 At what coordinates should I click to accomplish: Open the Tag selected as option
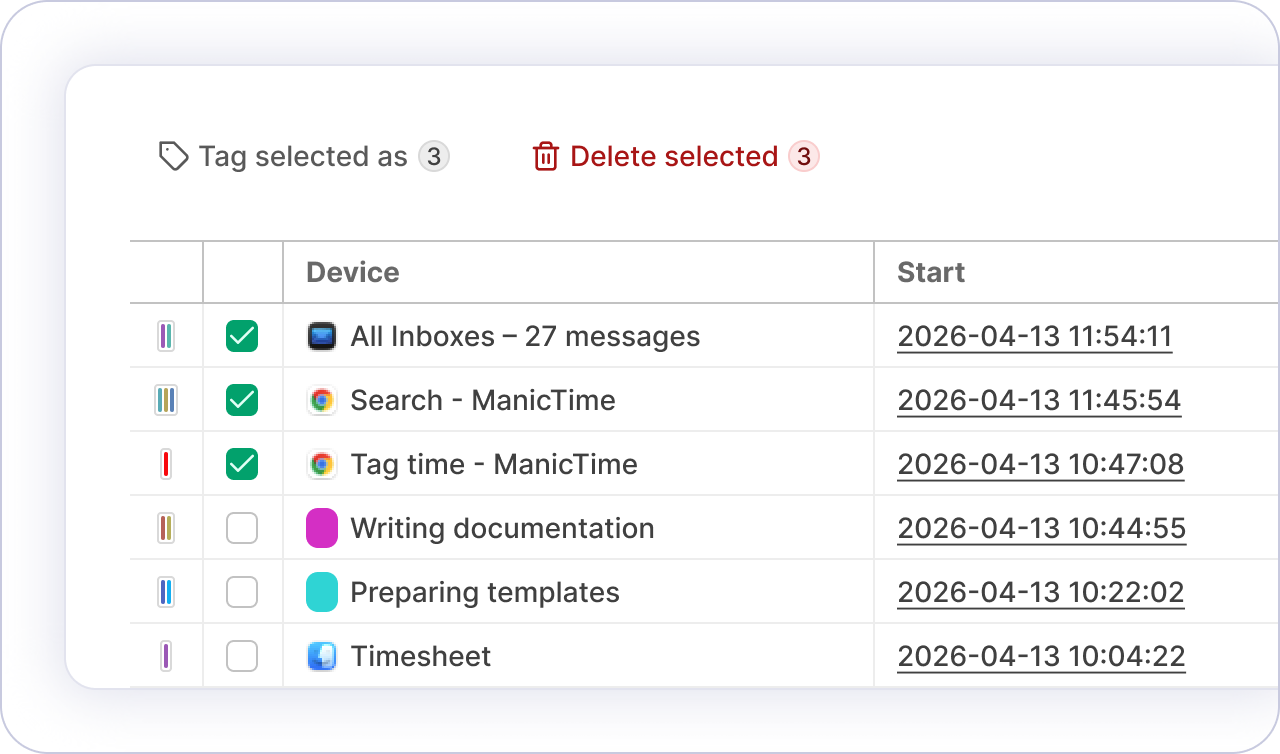[x=303, y=157]
